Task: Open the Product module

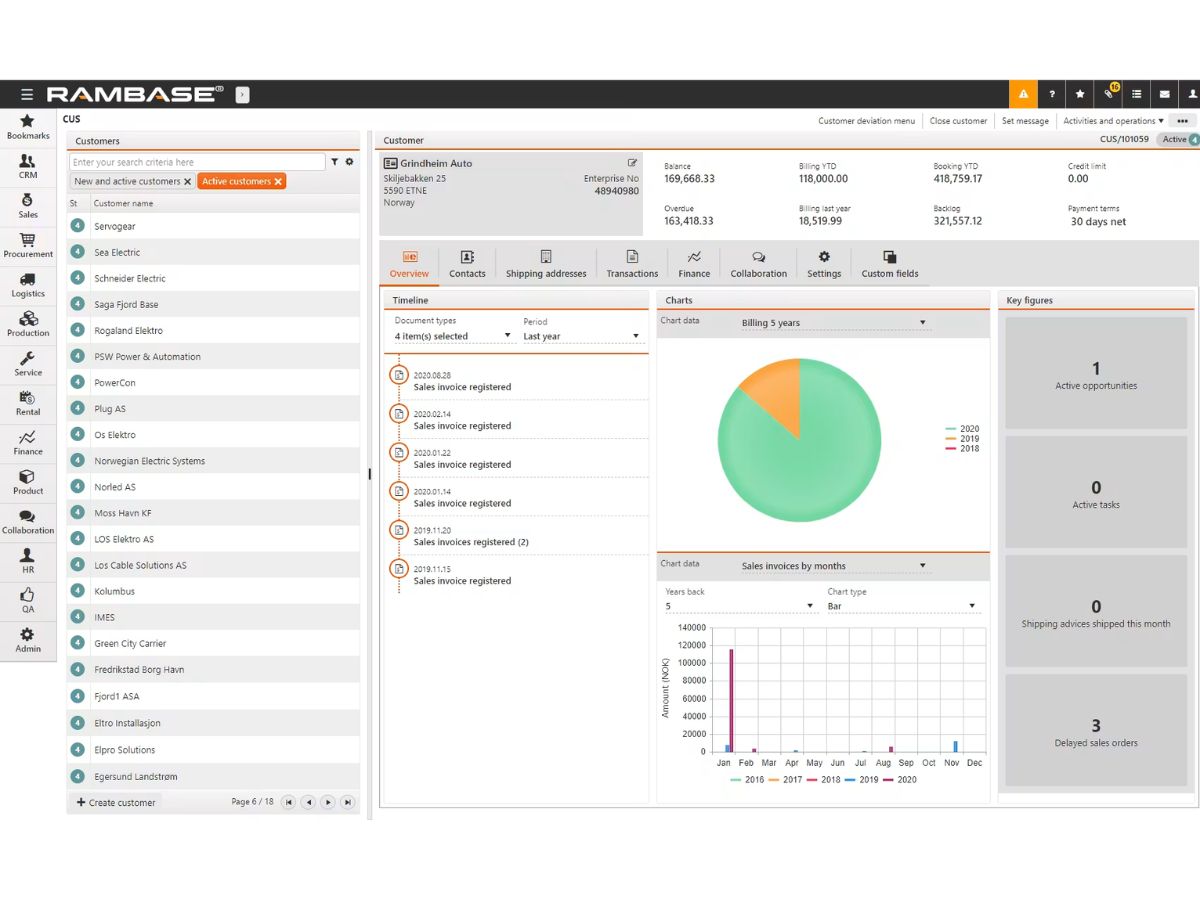Action: point(28,482)
